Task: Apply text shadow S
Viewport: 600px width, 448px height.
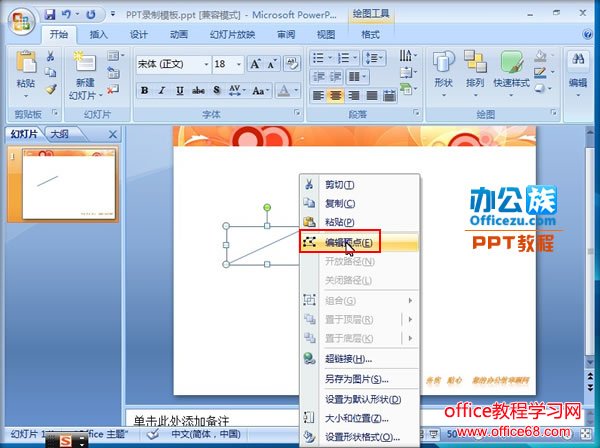Action: [217, 91]
